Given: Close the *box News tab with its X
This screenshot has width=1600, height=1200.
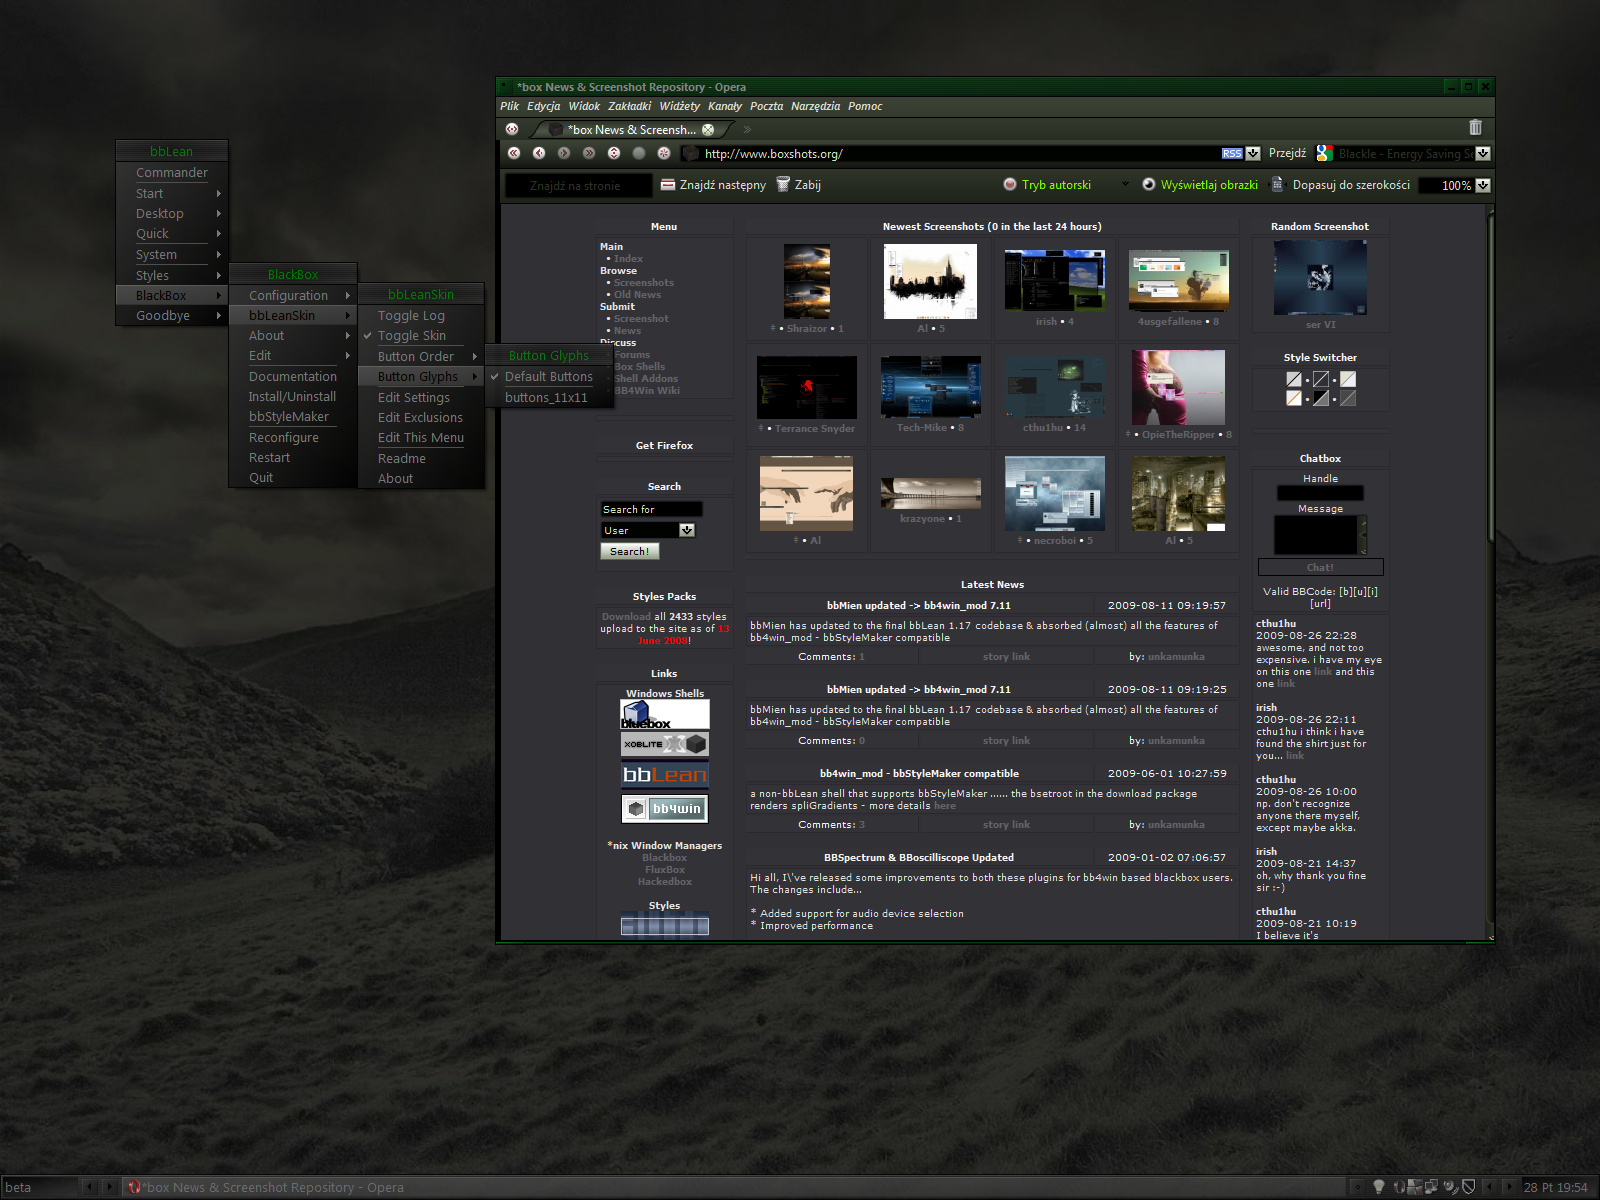Looking at the screenshot, I should [x=708, y=129].
